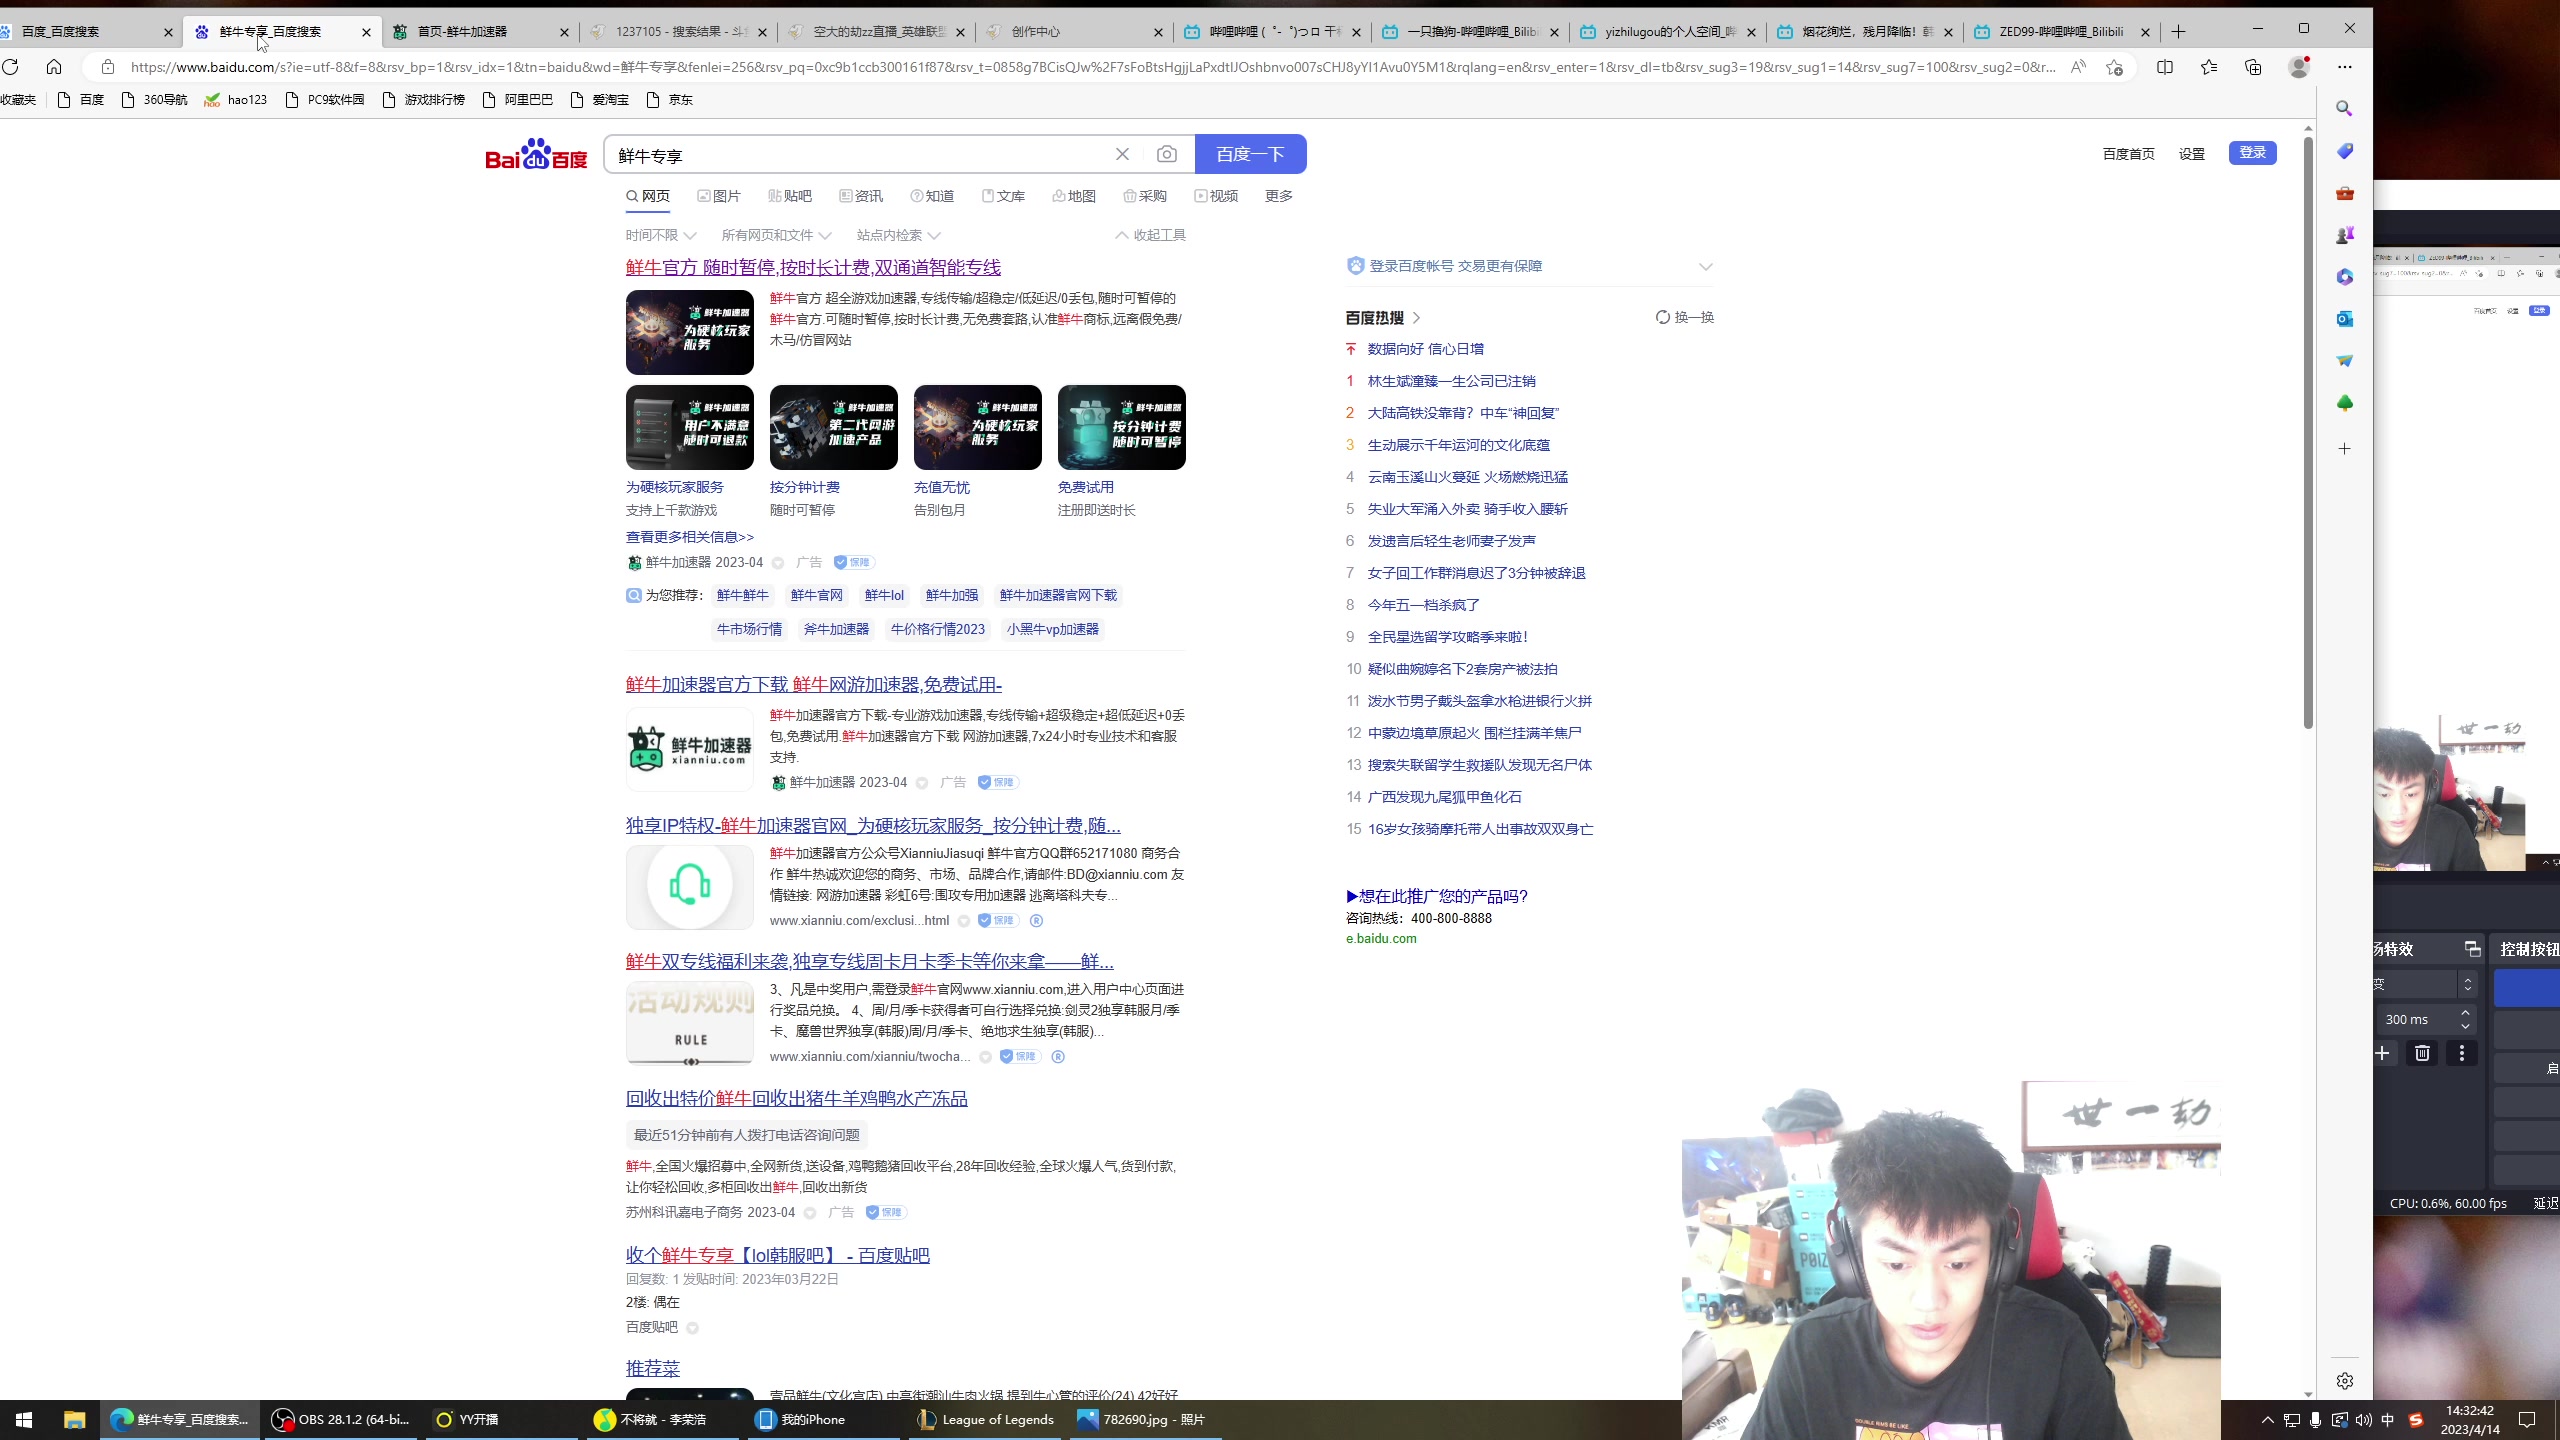
Task: Open 收个鲜牛专享 lol韩服吧 result link
Action: pyautogui.click(x=777, y=1256)
